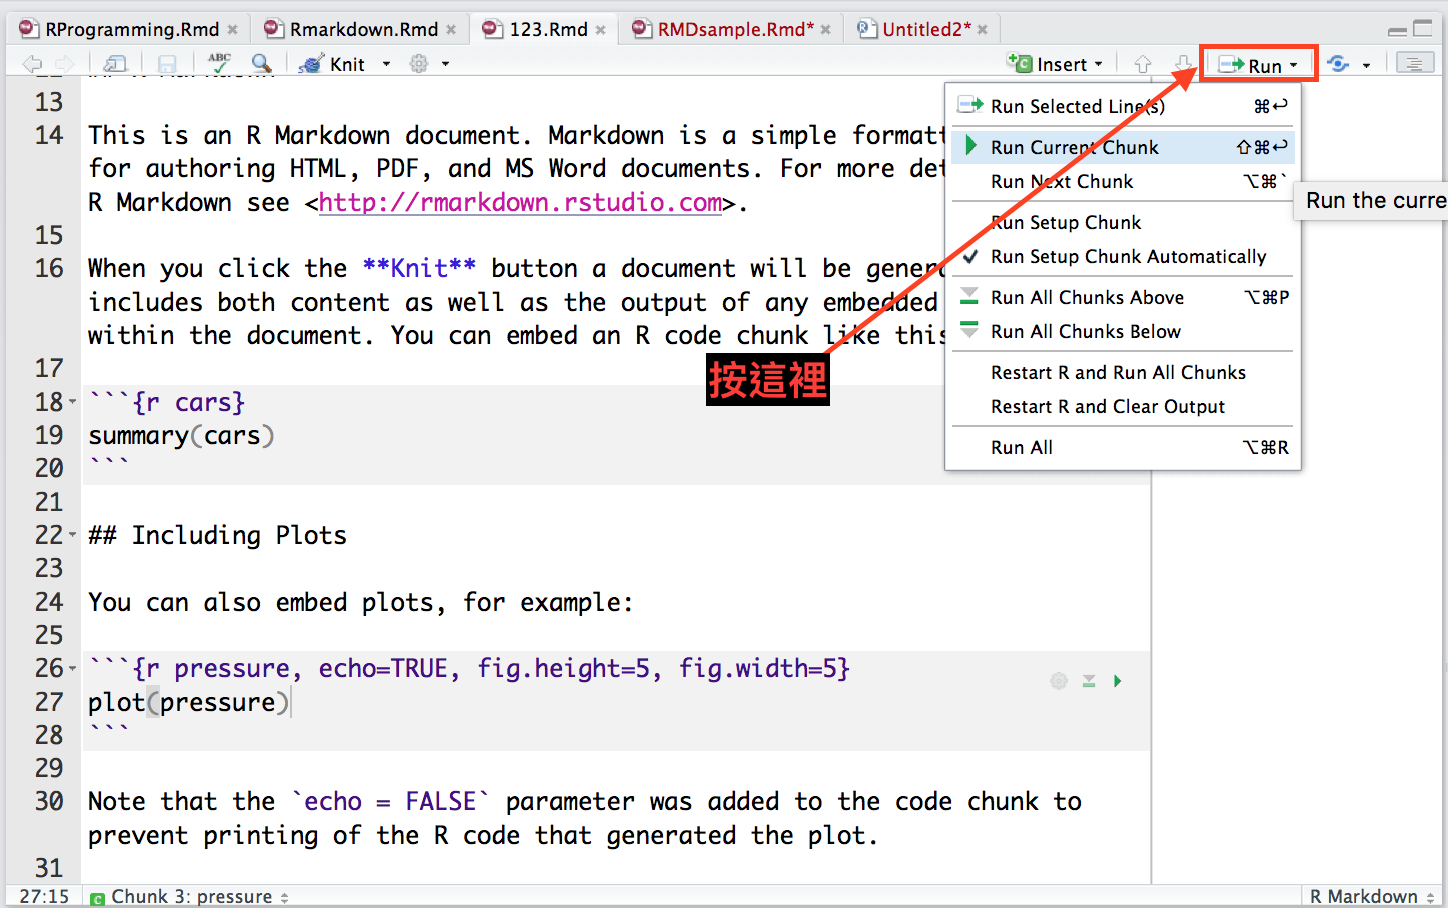The height and width of the screenshot is (908, 1448).
Task: Knit the document
Action: tap(333, 64)
